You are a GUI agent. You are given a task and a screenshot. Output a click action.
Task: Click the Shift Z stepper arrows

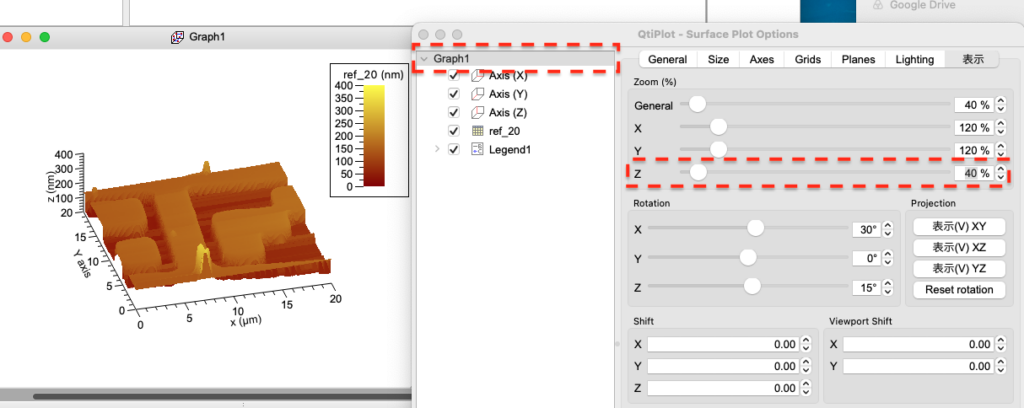point(806,388)
